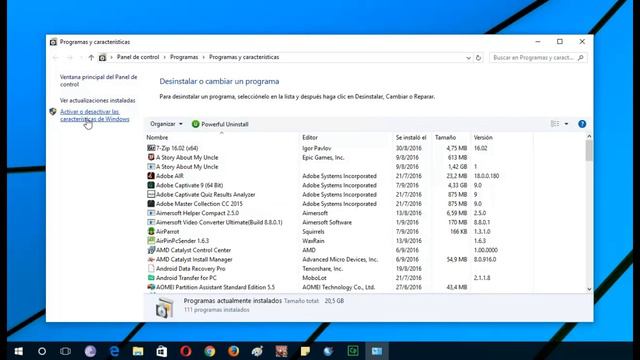
Task: Launch Opera browser from taskbar
Action: point(186,351)
